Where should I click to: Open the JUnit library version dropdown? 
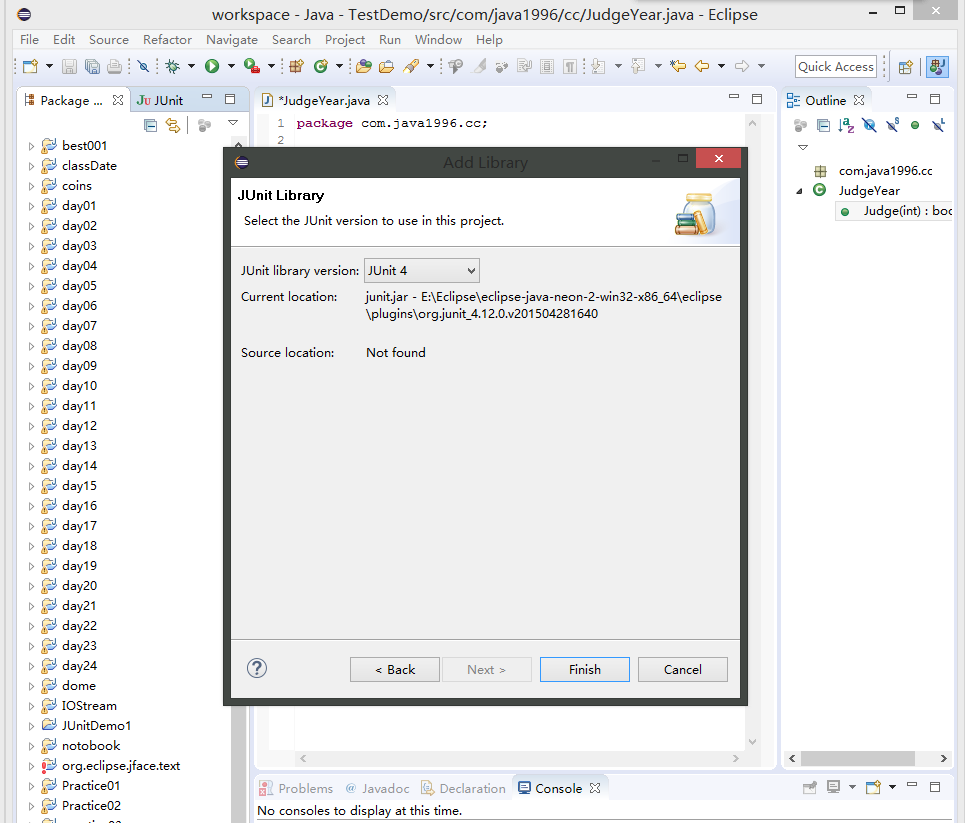tap(421, 271)
